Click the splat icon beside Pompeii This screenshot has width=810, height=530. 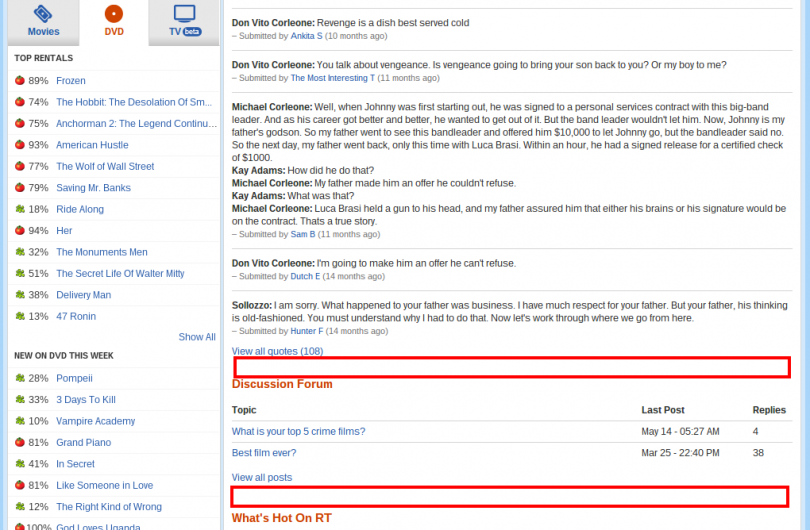click(x=20, y=378)
